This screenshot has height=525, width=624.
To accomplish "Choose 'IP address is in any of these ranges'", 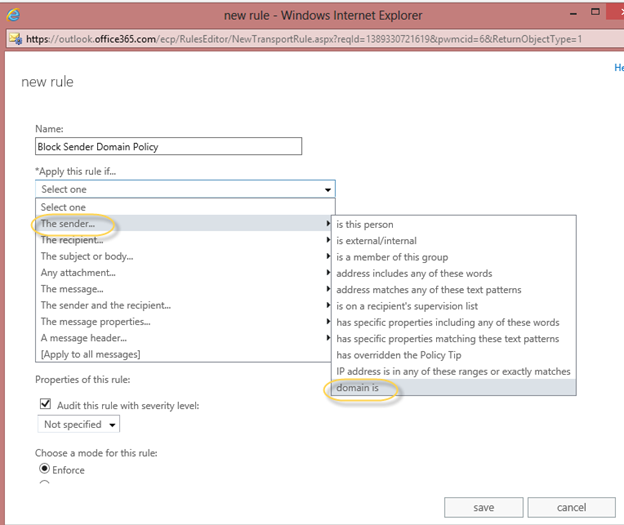I will pos(454,371).
